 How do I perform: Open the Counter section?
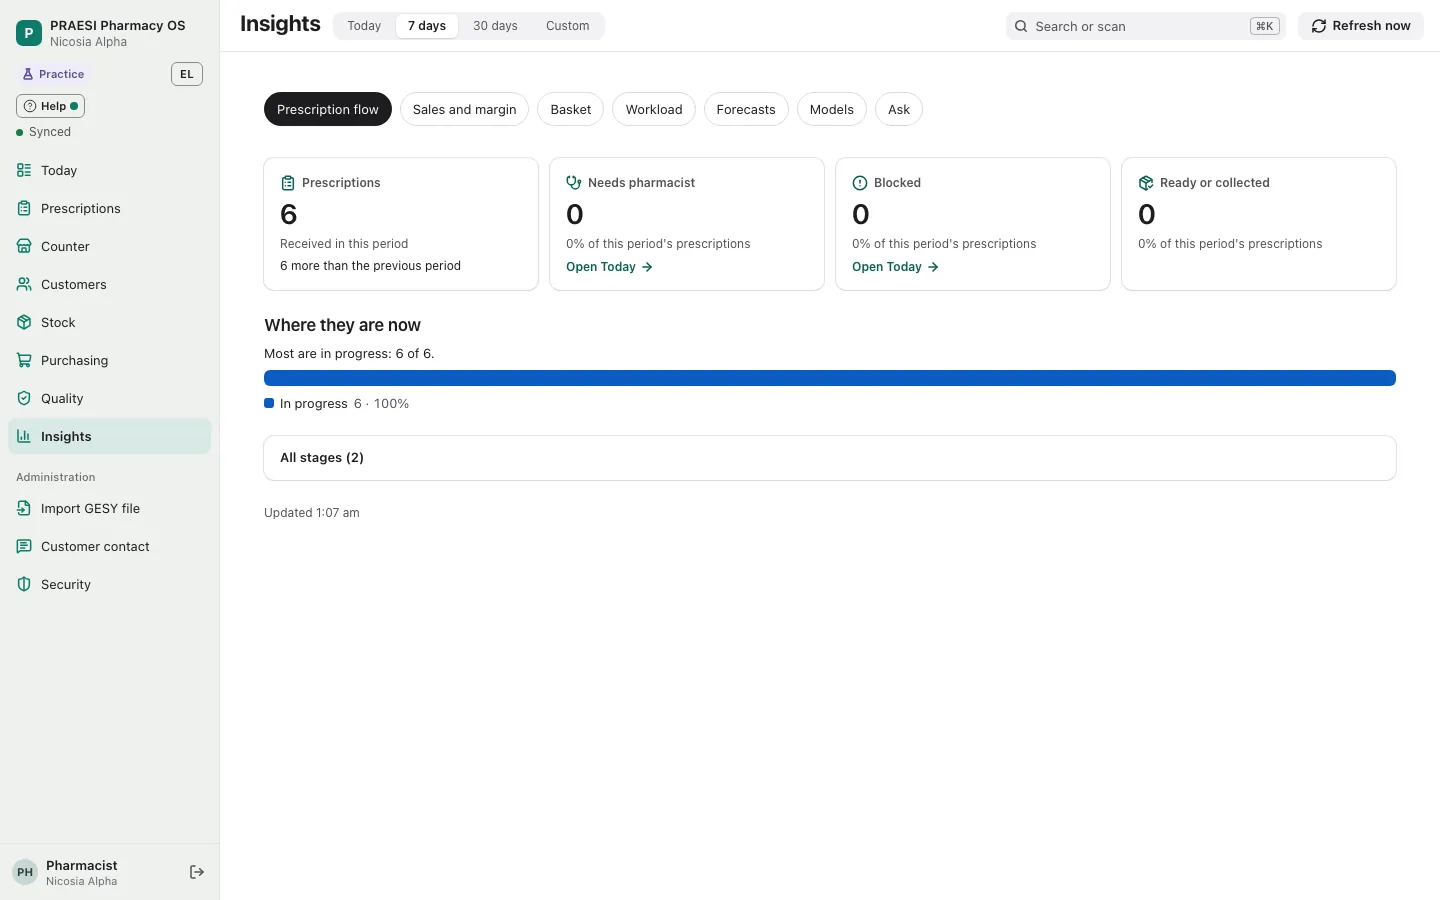click(x=109, y=247)
